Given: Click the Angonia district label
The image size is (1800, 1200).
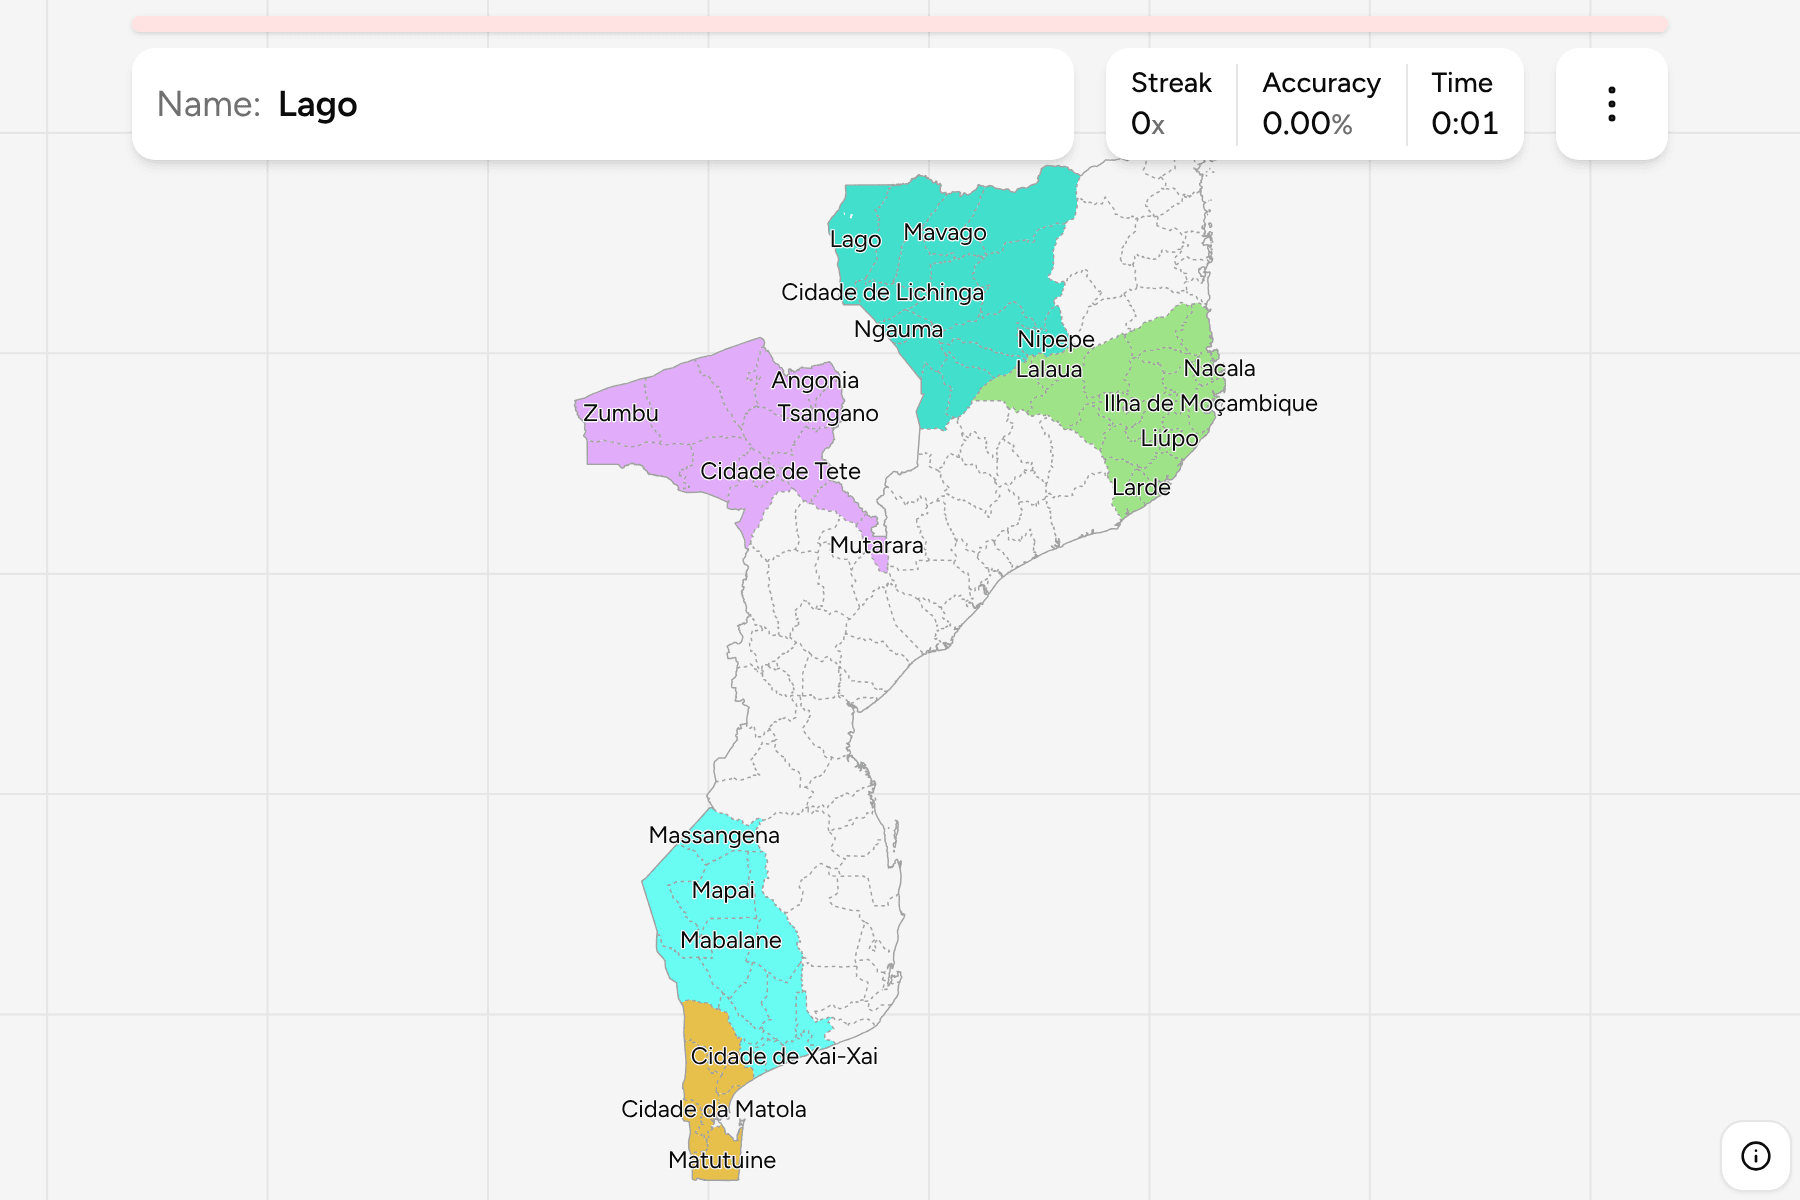Looking at the screenshot, I should coord(815,380).
